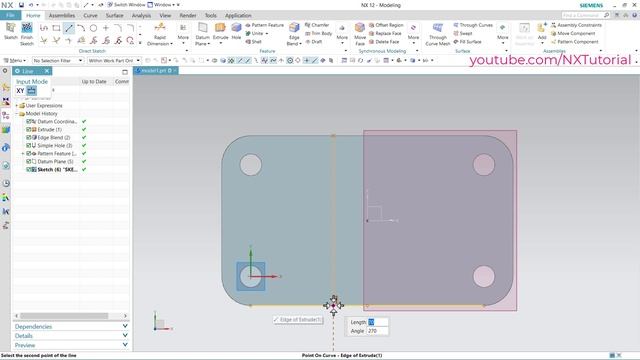Click More in Synchronous Modeling group
640x360 pixels.
click(413, 33)
